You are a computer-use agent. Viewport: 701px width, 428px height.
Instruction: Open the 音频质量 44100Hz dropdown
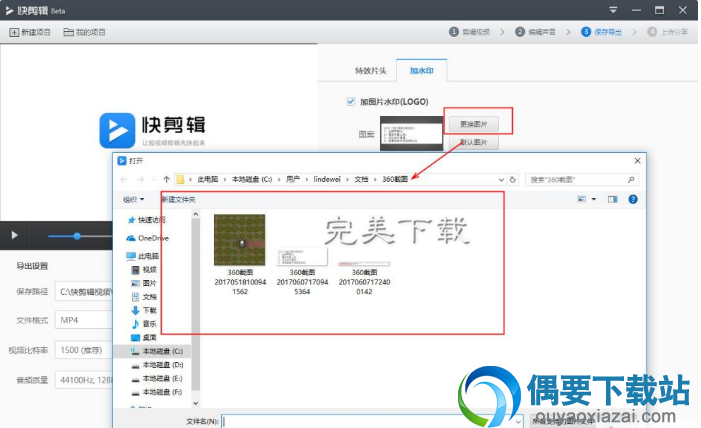[84, 380]
